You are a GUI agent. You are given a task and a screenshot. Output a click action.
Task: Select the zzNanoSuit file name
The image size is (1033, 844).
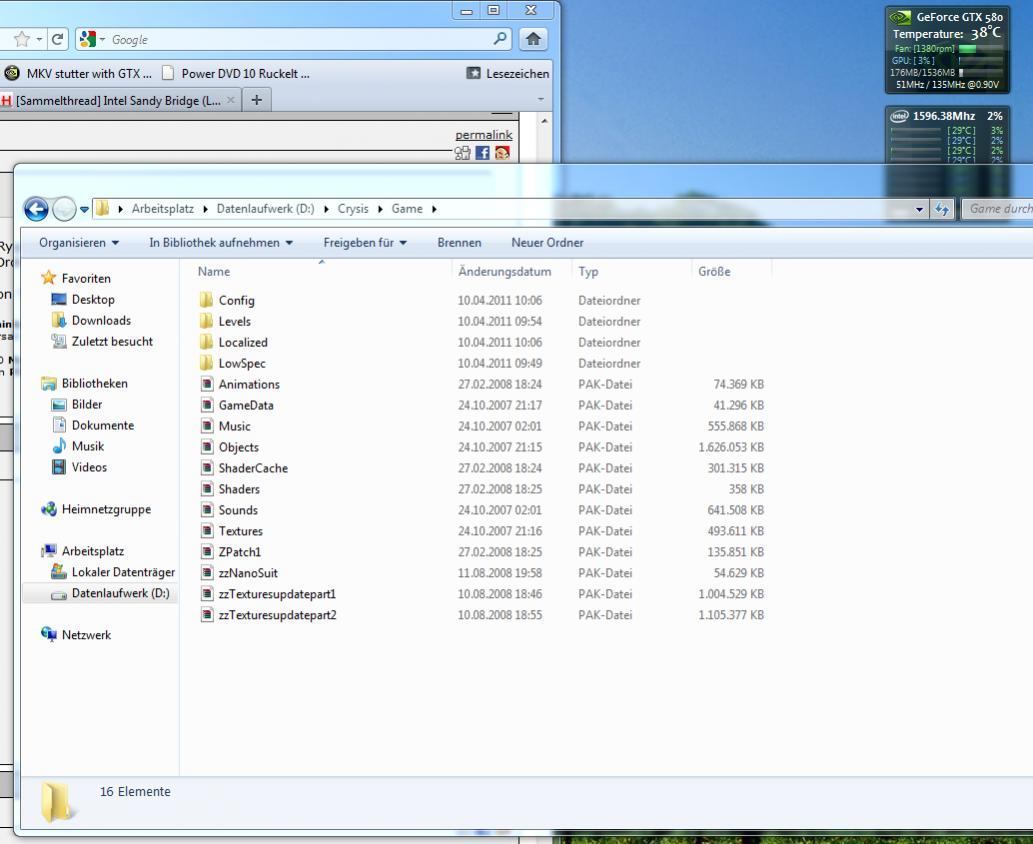pos(248,573)
